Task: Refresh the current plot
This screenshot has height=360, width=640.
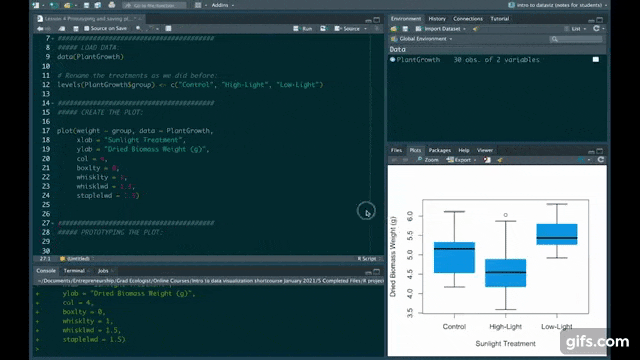Action: pos(601,160)
